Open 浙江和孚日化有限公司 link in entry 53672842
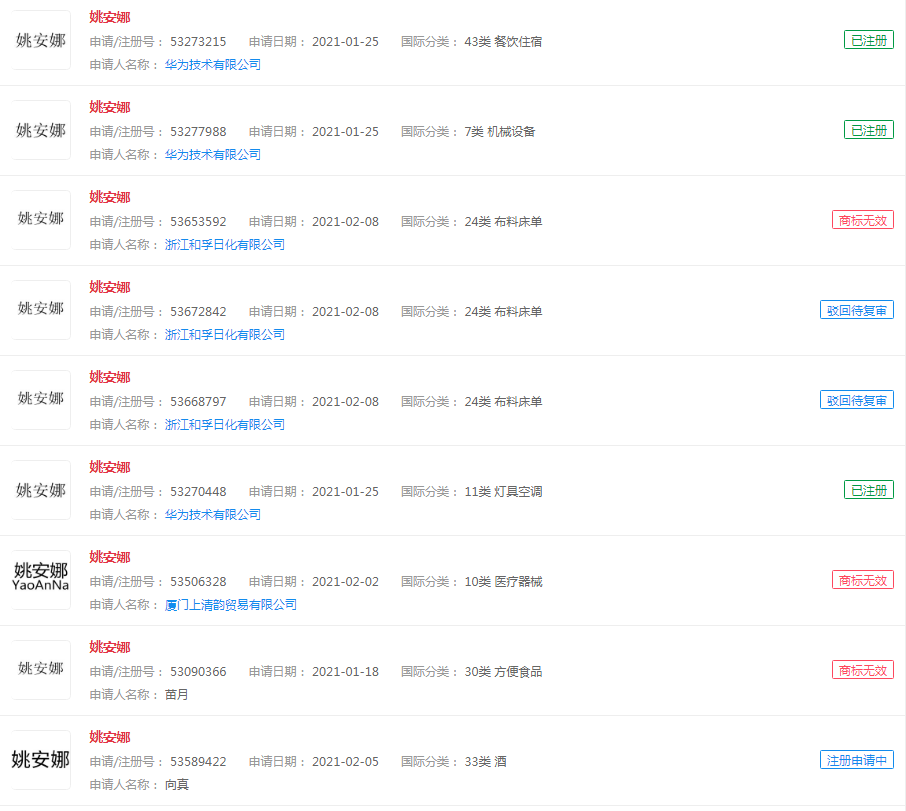Image resolution: width=906 pixels, height=811 pixels. point(225,334)
